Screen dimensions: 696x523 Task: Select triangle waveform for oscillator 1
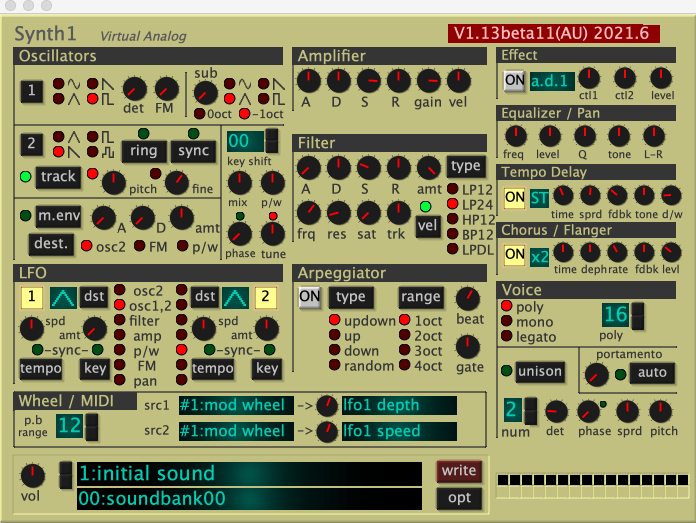point(59,99)
